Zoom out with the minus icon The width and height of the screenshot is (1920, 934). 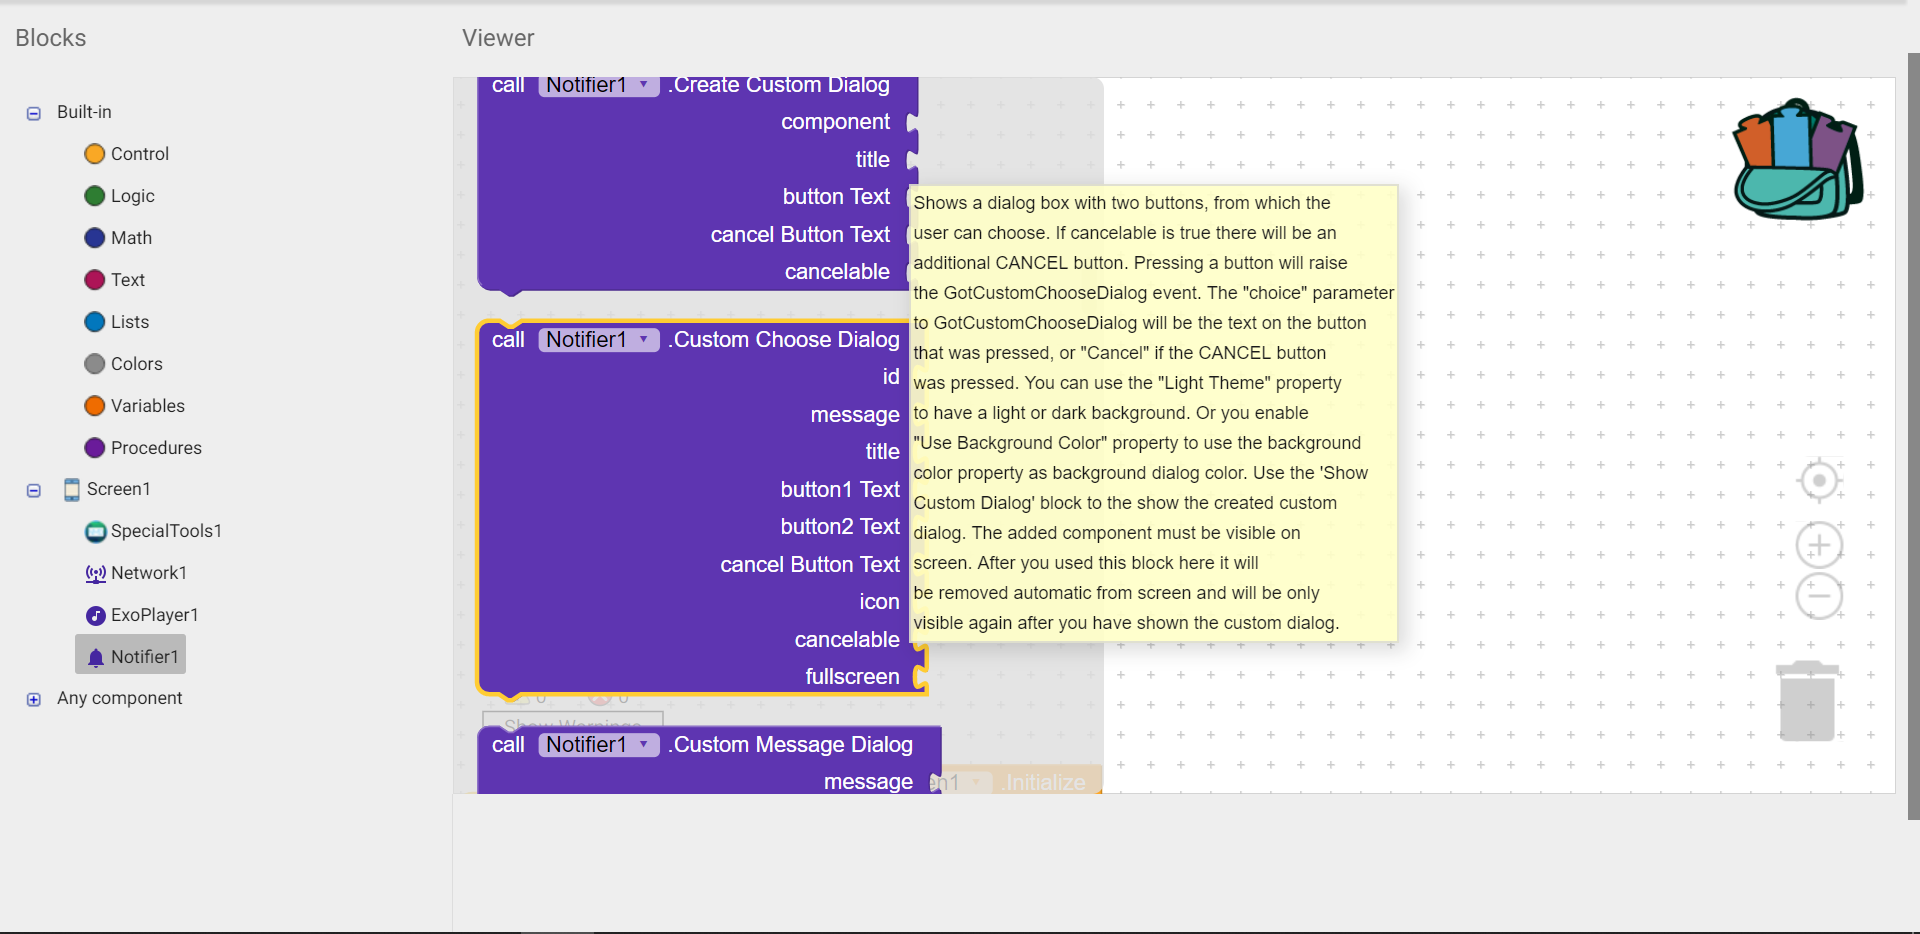(x=1819, y=597)
